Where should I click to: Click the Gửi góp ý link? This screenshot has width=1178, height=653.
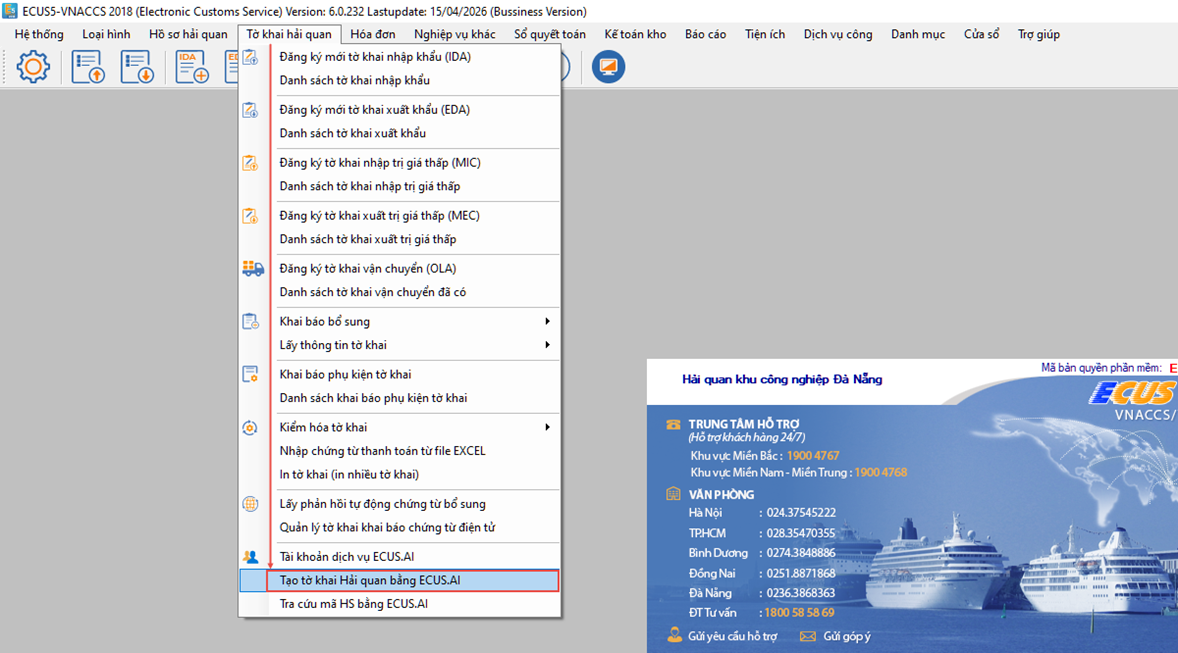point(846,637)
